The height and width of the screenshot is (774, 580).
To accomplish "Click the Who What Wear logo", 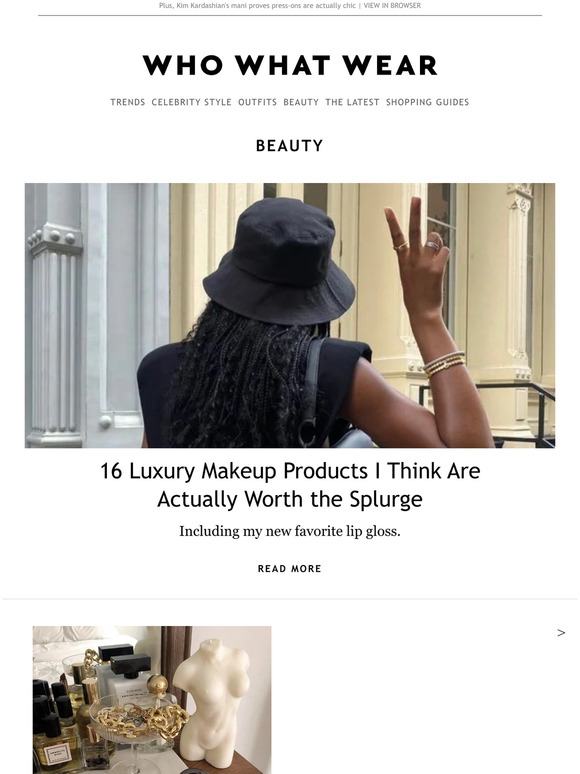I will (x=290, y=65).
